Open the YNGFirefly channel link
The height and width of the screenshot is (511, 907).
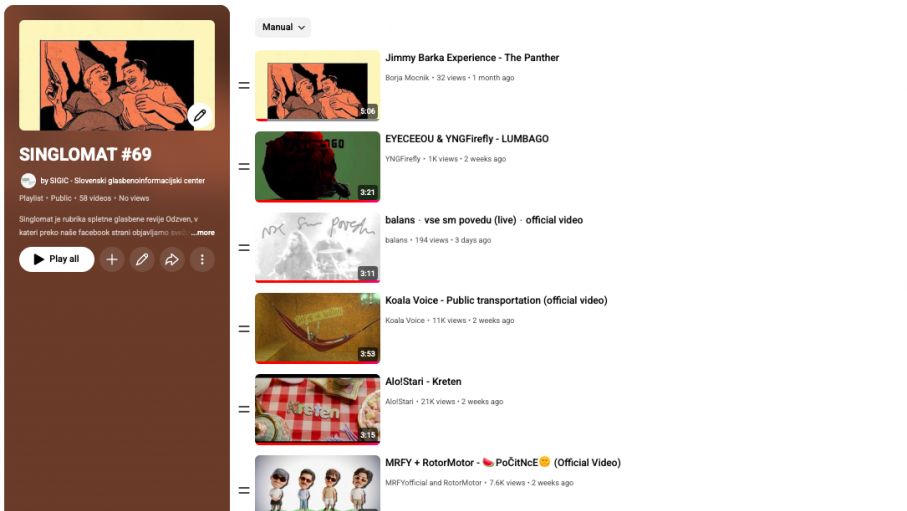click(x=403, y=159)
